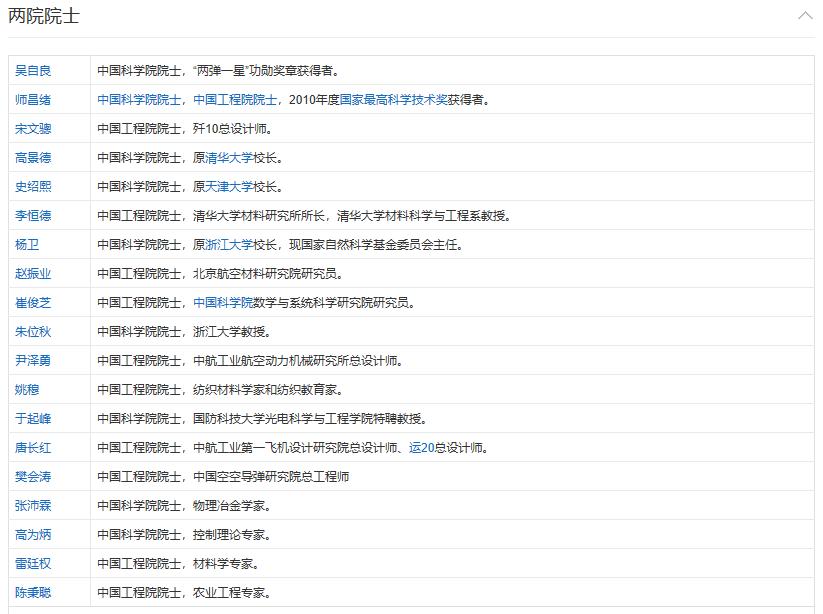
Task: Open the 陈秉聪 name link
Action: 33,592
